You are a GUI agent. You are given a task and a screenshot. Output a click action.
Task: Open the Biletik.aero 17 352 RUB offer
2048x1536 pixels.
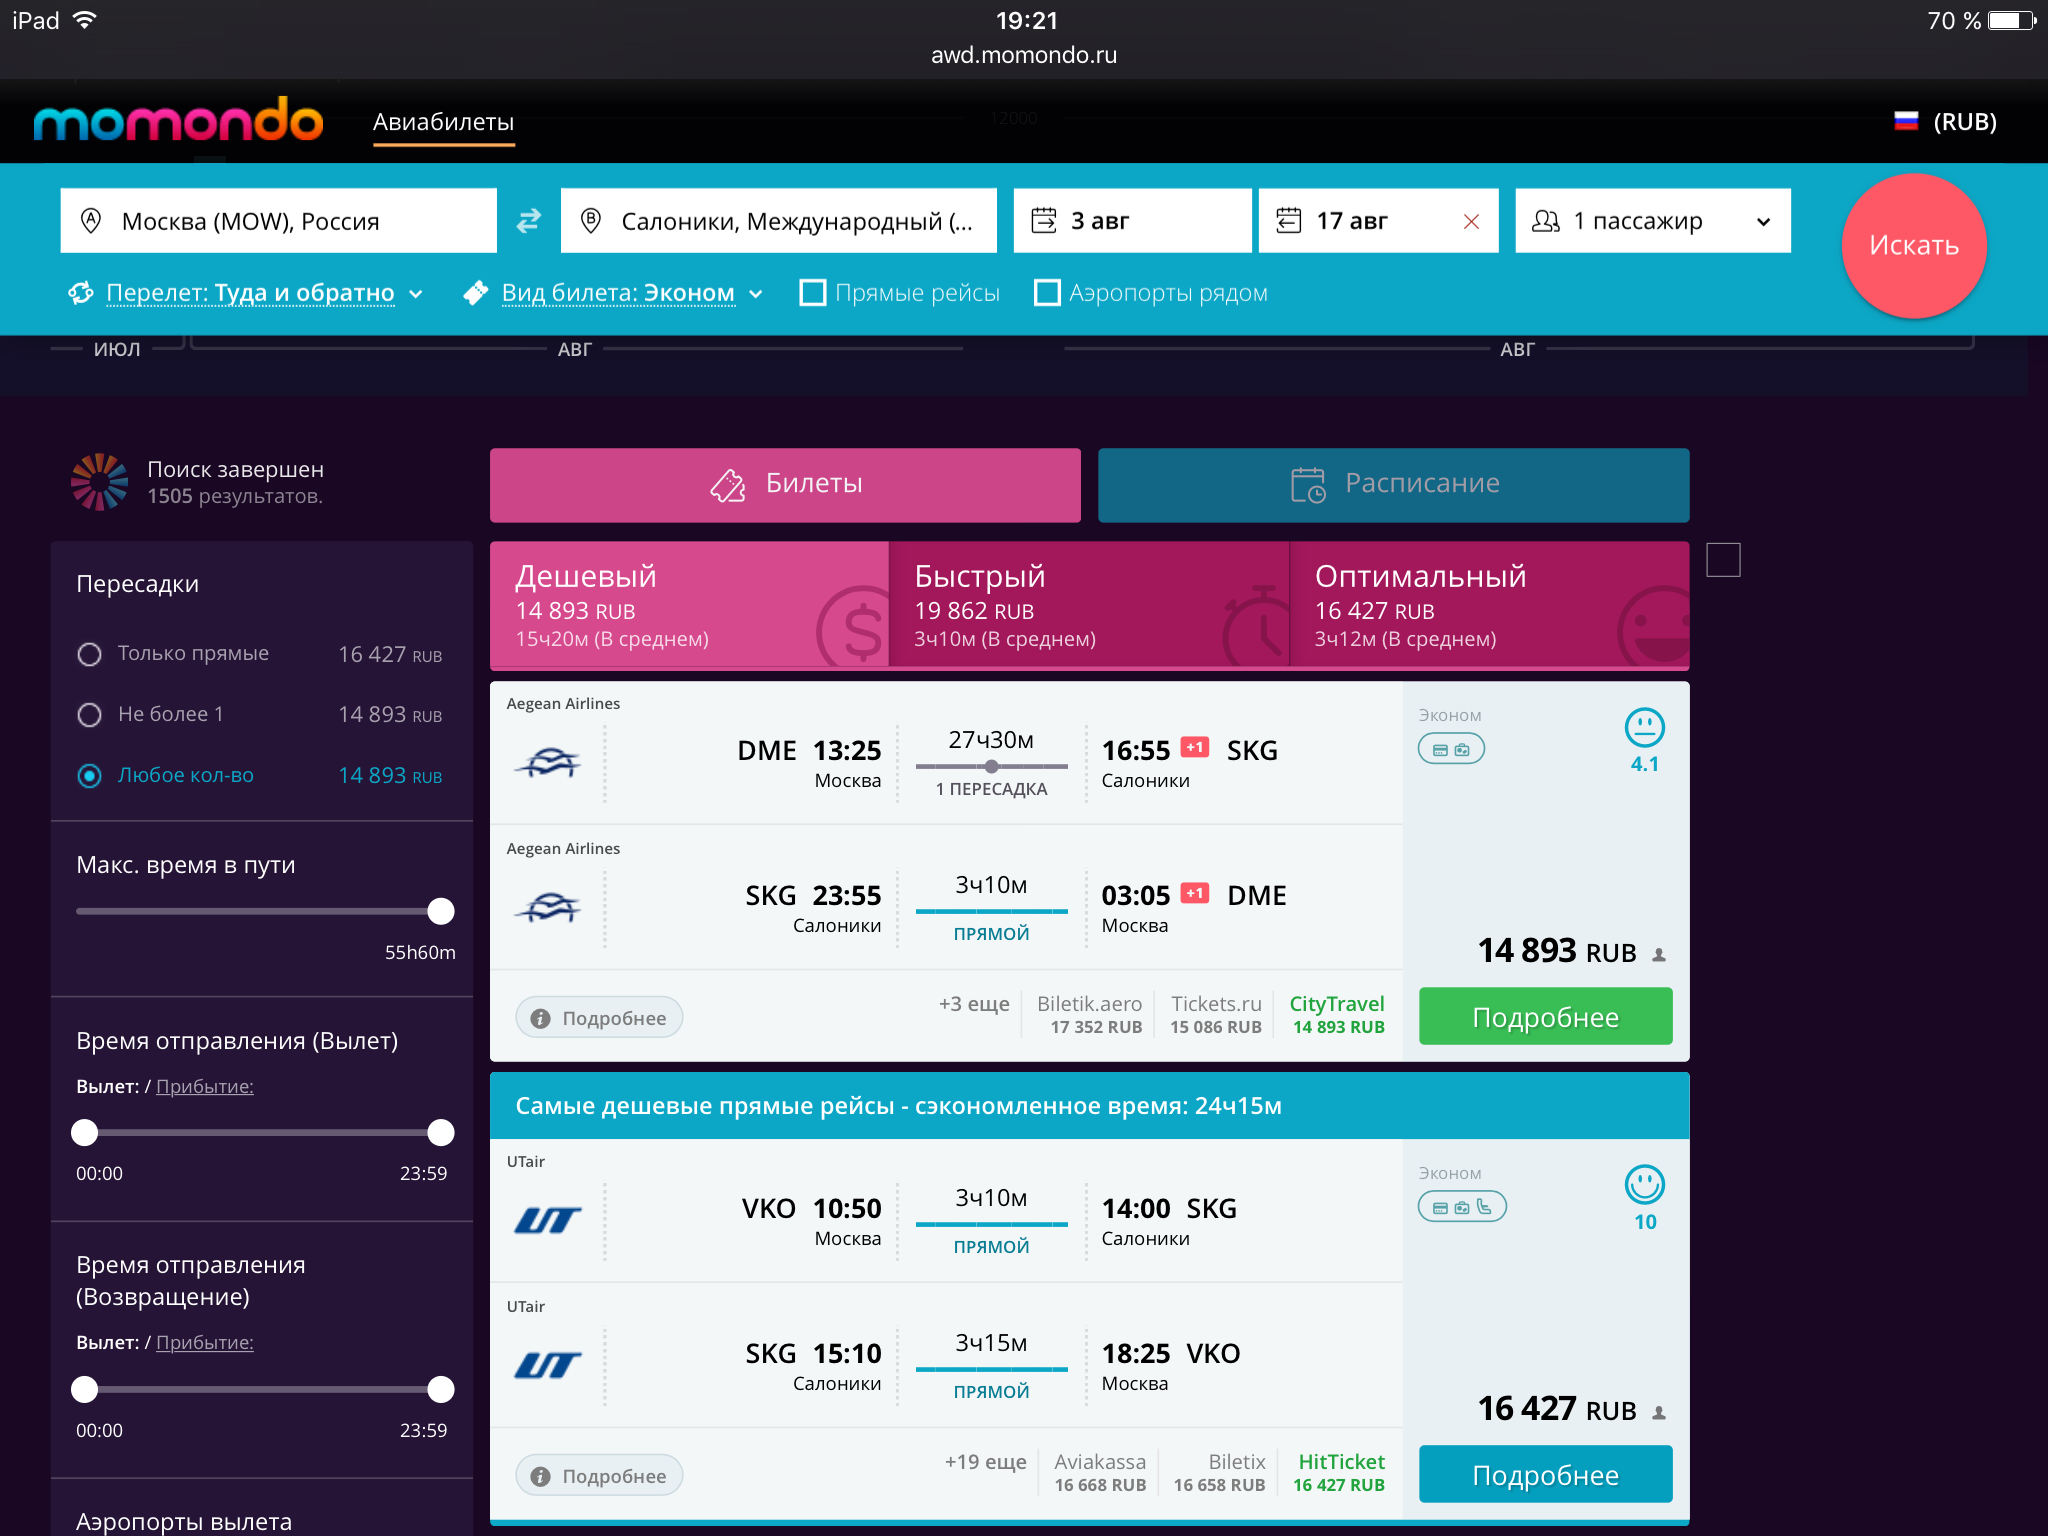coord(1090,1015)
